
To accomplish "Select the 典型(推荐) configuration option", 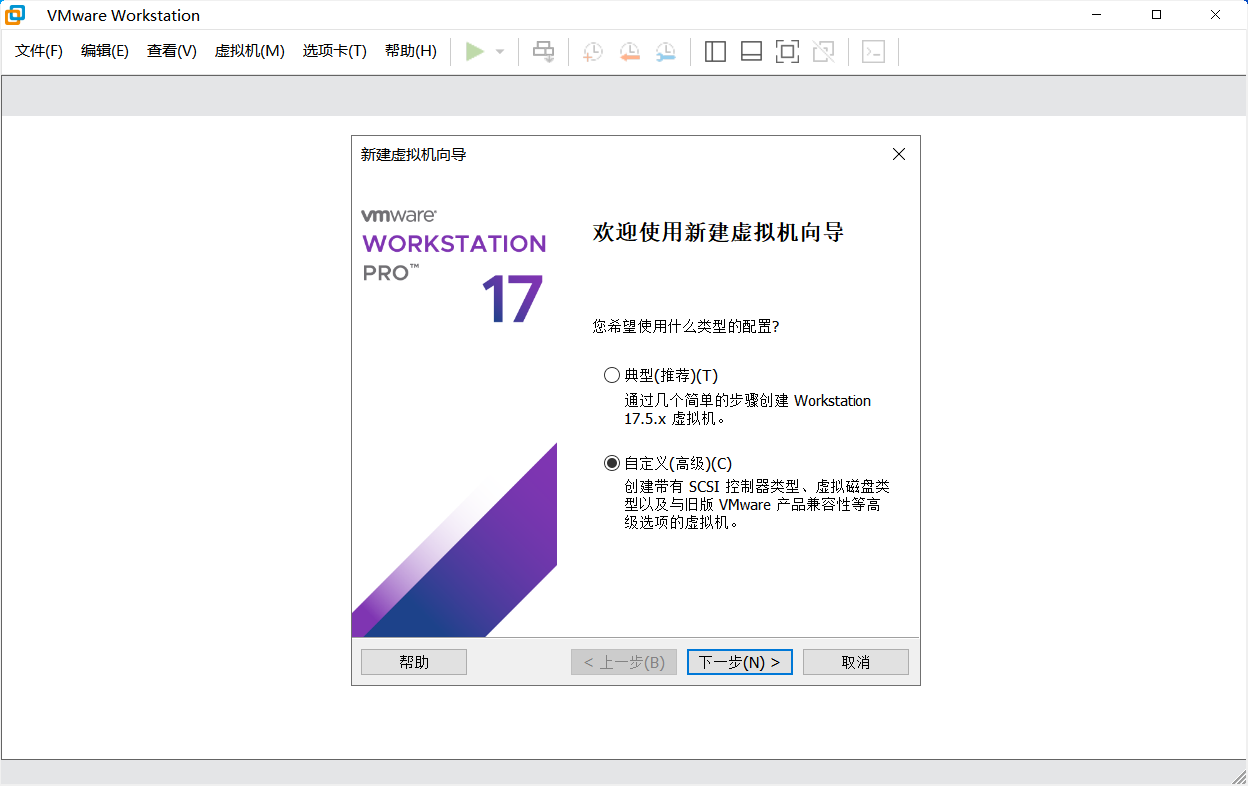I will 611,375.
